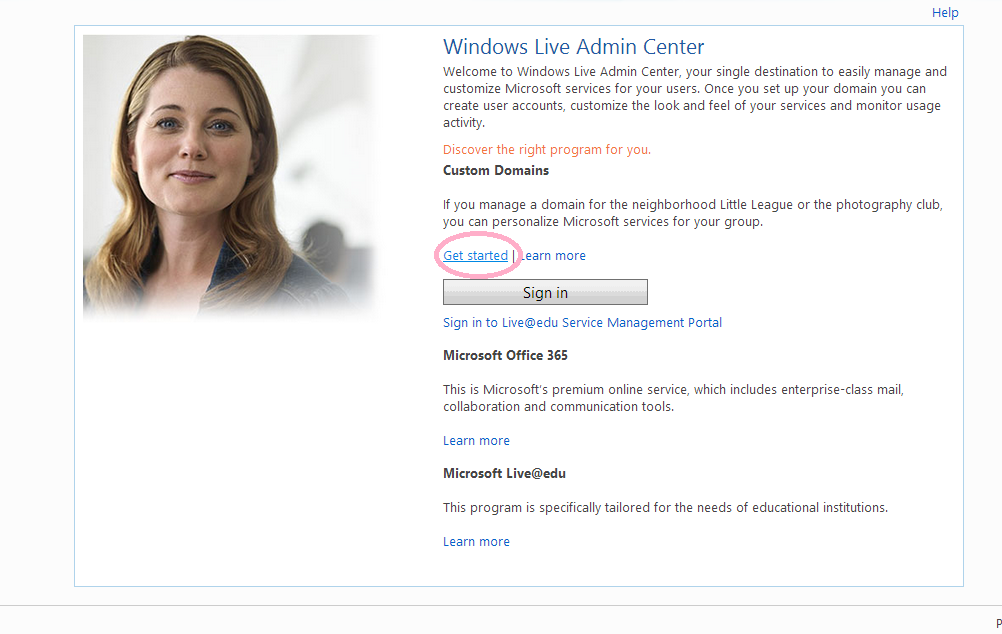Click the orange Discover the right program text
This screenshot has width=1002, height=634.
tap(546, 150)
